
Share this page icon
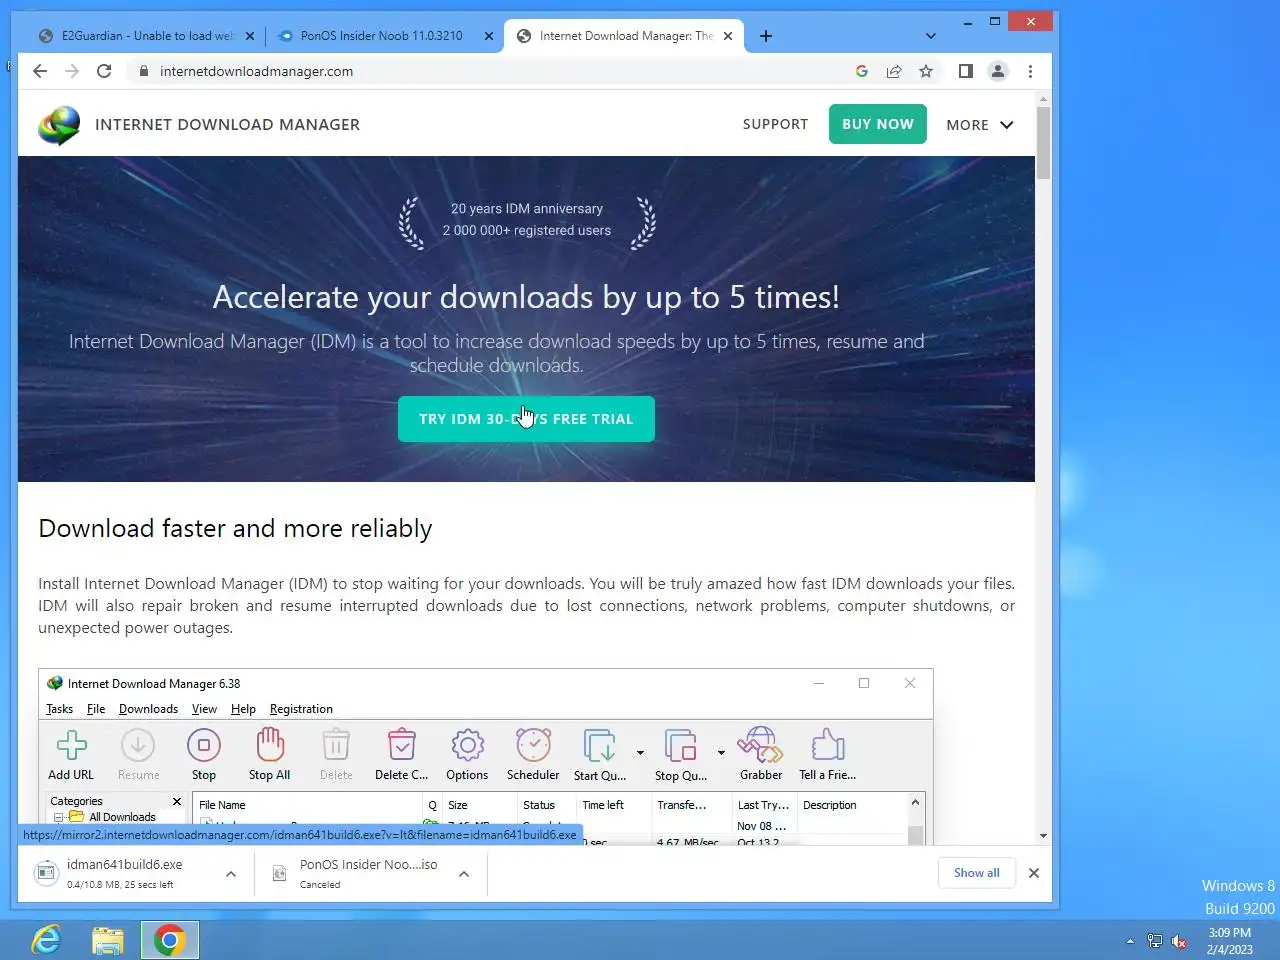pos(894,71)
